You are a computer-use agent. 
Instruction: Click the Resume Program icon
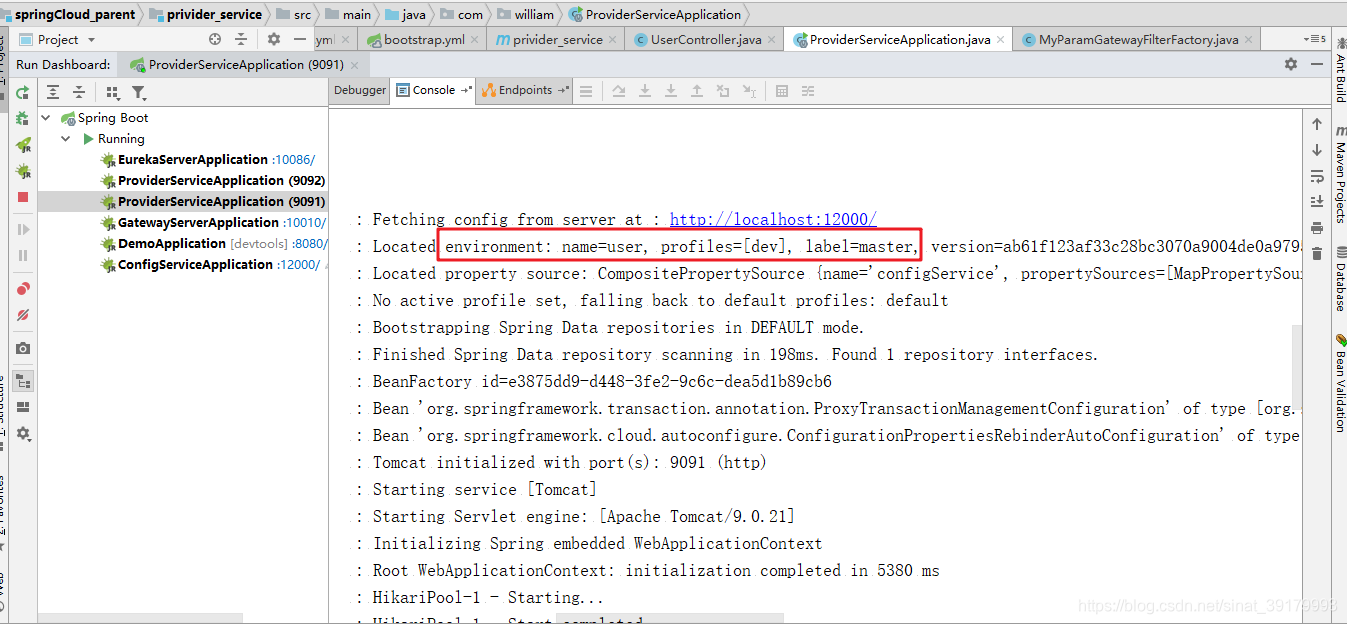click(x=23, y=229)
